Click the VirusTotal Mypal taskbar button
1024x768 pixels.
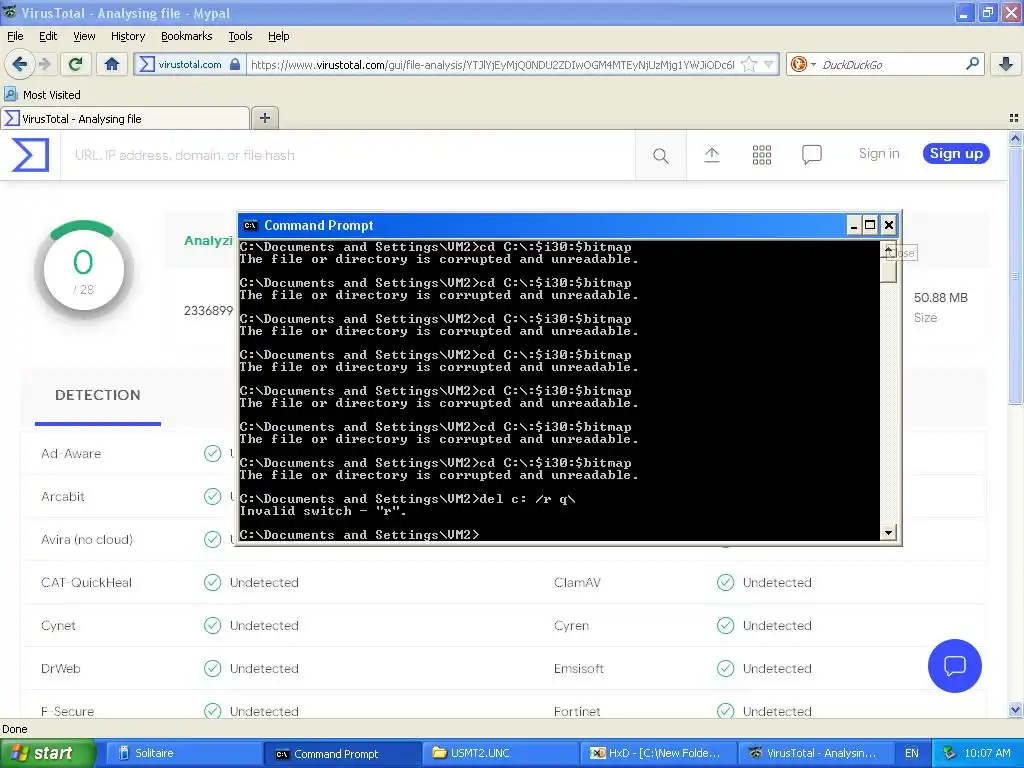(816, 753)
